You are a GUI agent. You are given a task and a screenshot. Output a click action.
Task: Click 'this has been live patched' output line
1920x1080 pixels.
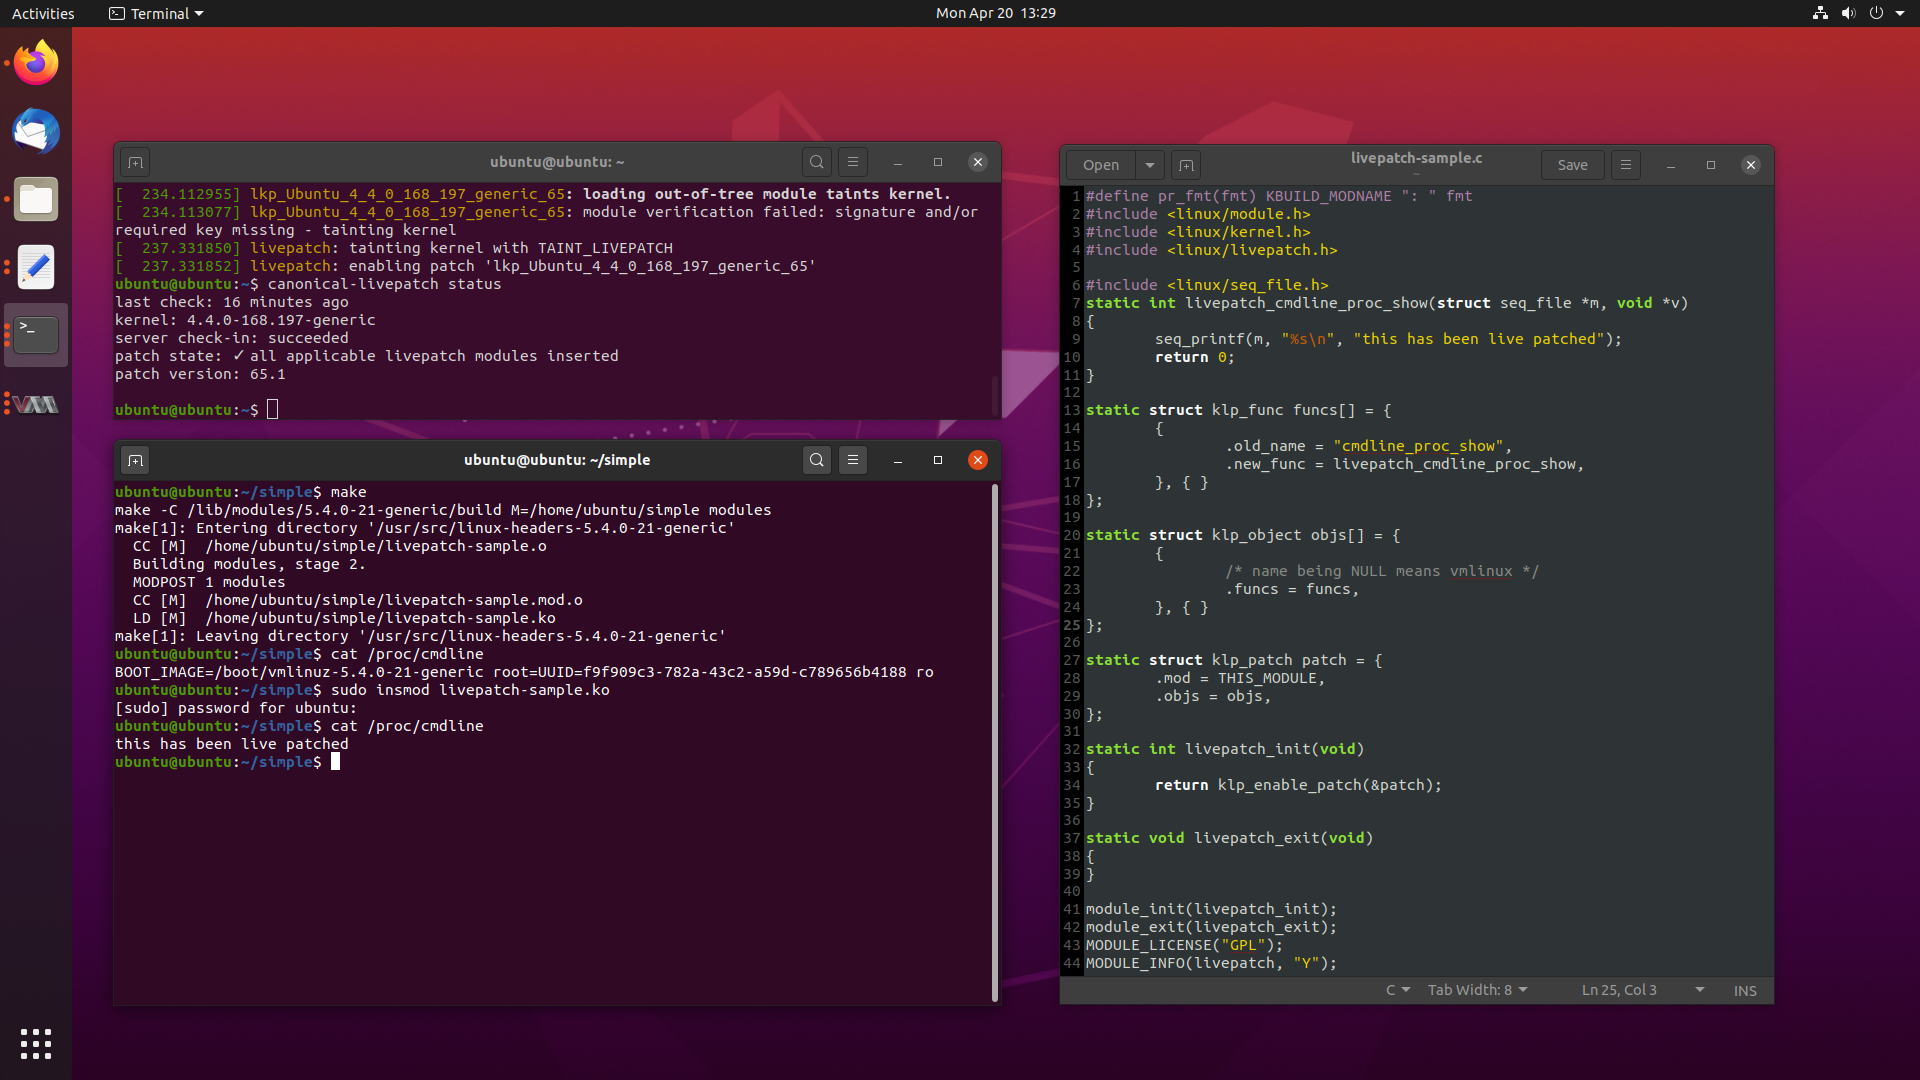click(x=232, y=744)
